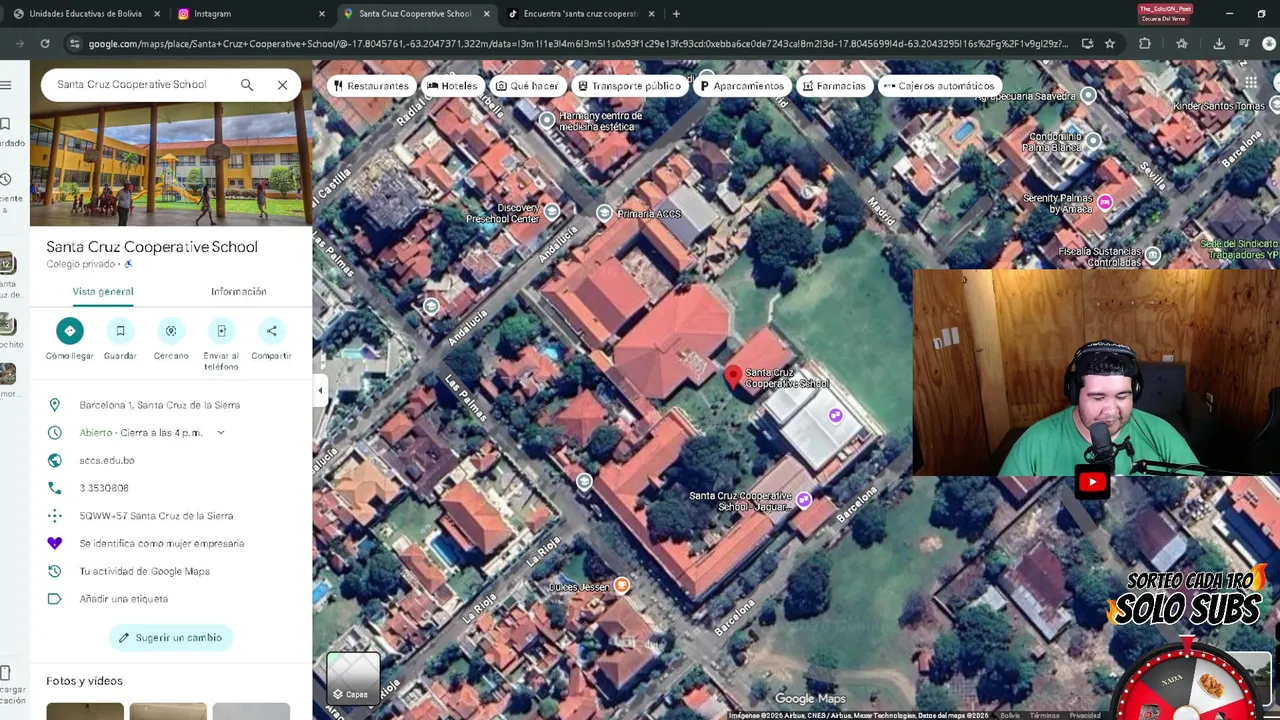The image size is (1280, 720).
Task: Click the Guardar bookmark icon
Action: 120,331
